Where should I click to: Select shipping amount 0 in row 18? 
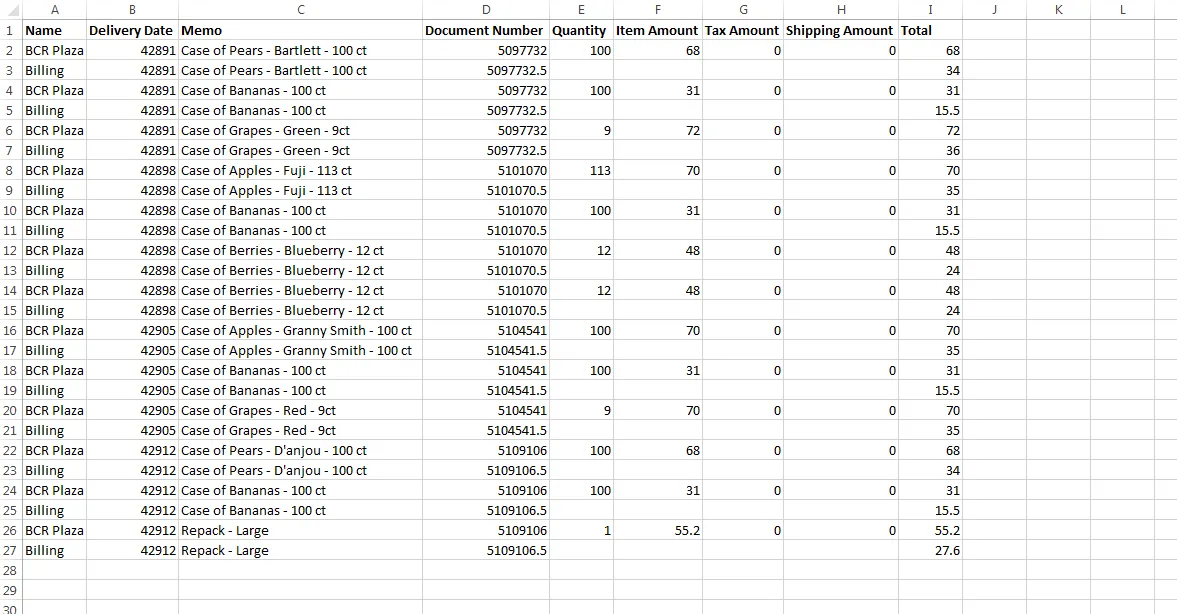(x=841, y=371)
